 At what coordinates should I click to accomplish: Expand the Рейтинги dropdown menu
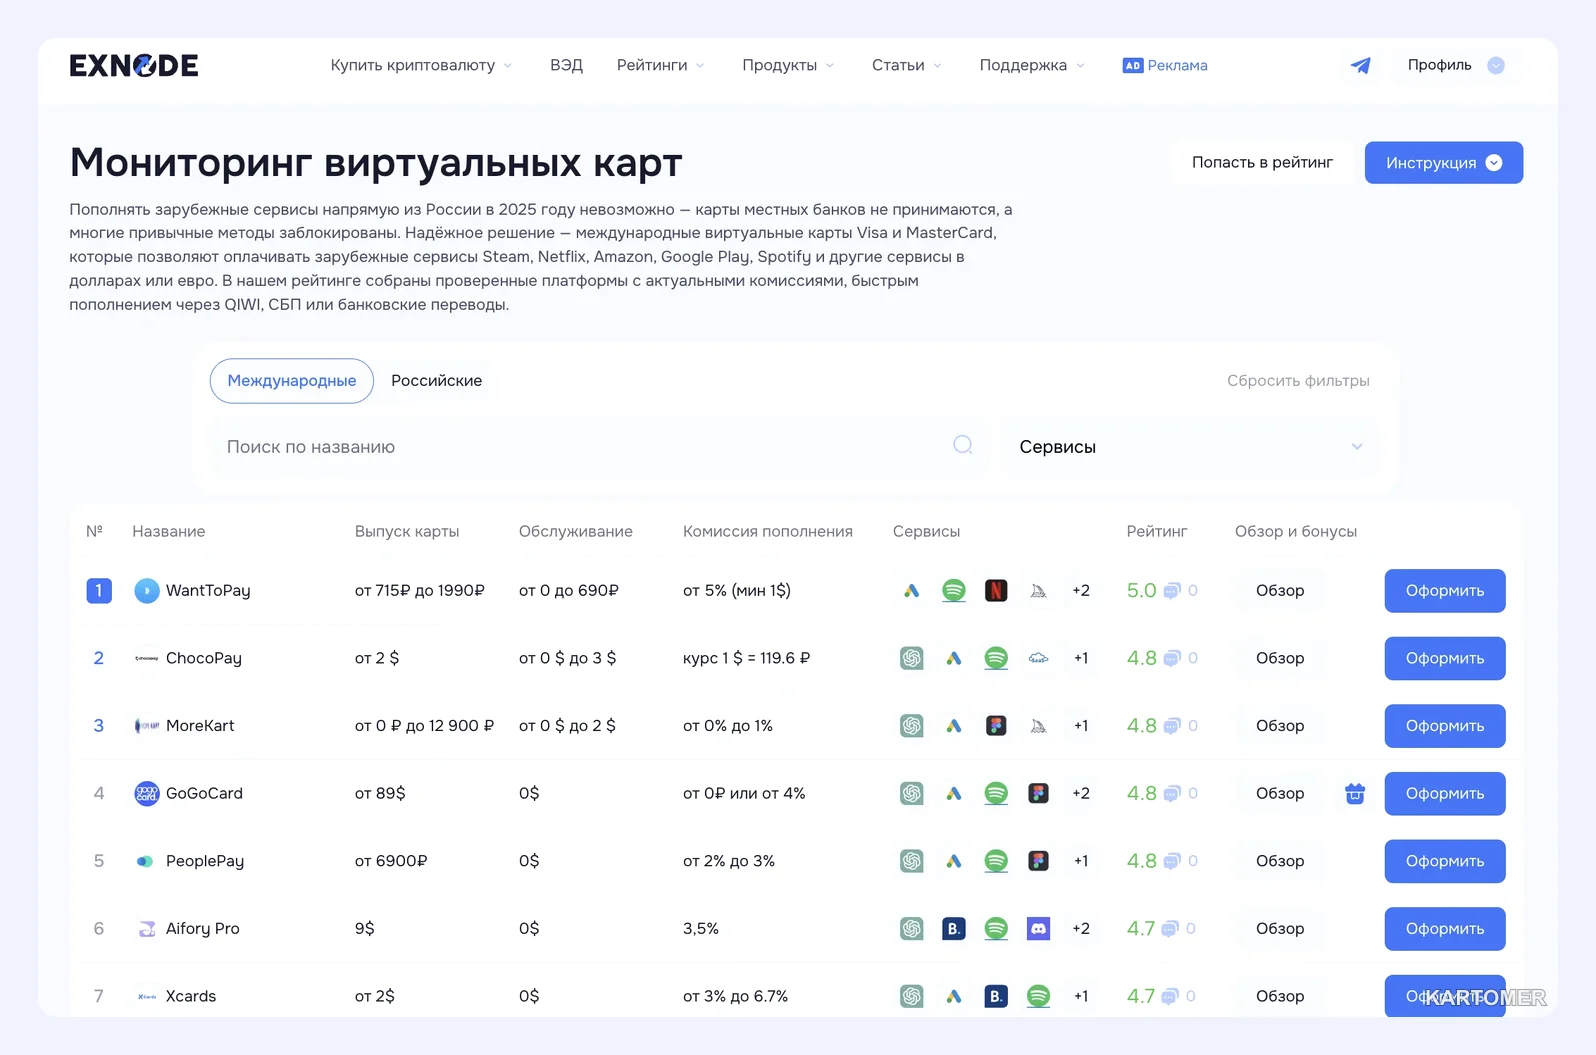[661, 65]
